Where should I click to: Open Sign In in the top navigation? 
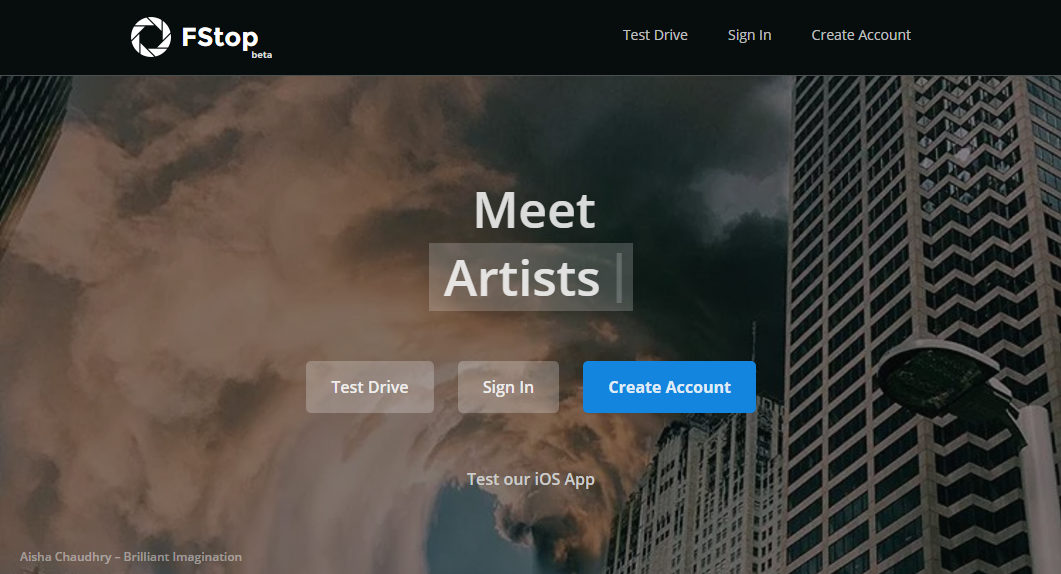pos(749,35)
